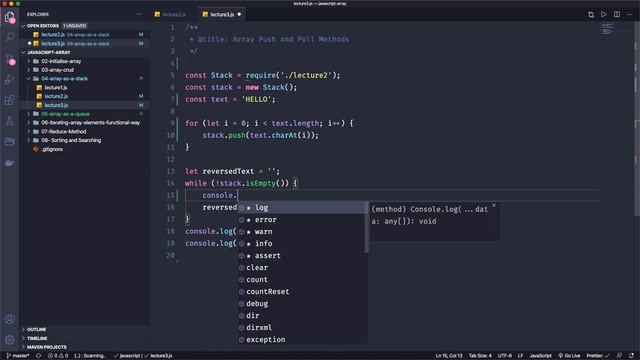
Task: Choose the exception autocomplete suggestion
Action: pos(302,340)
